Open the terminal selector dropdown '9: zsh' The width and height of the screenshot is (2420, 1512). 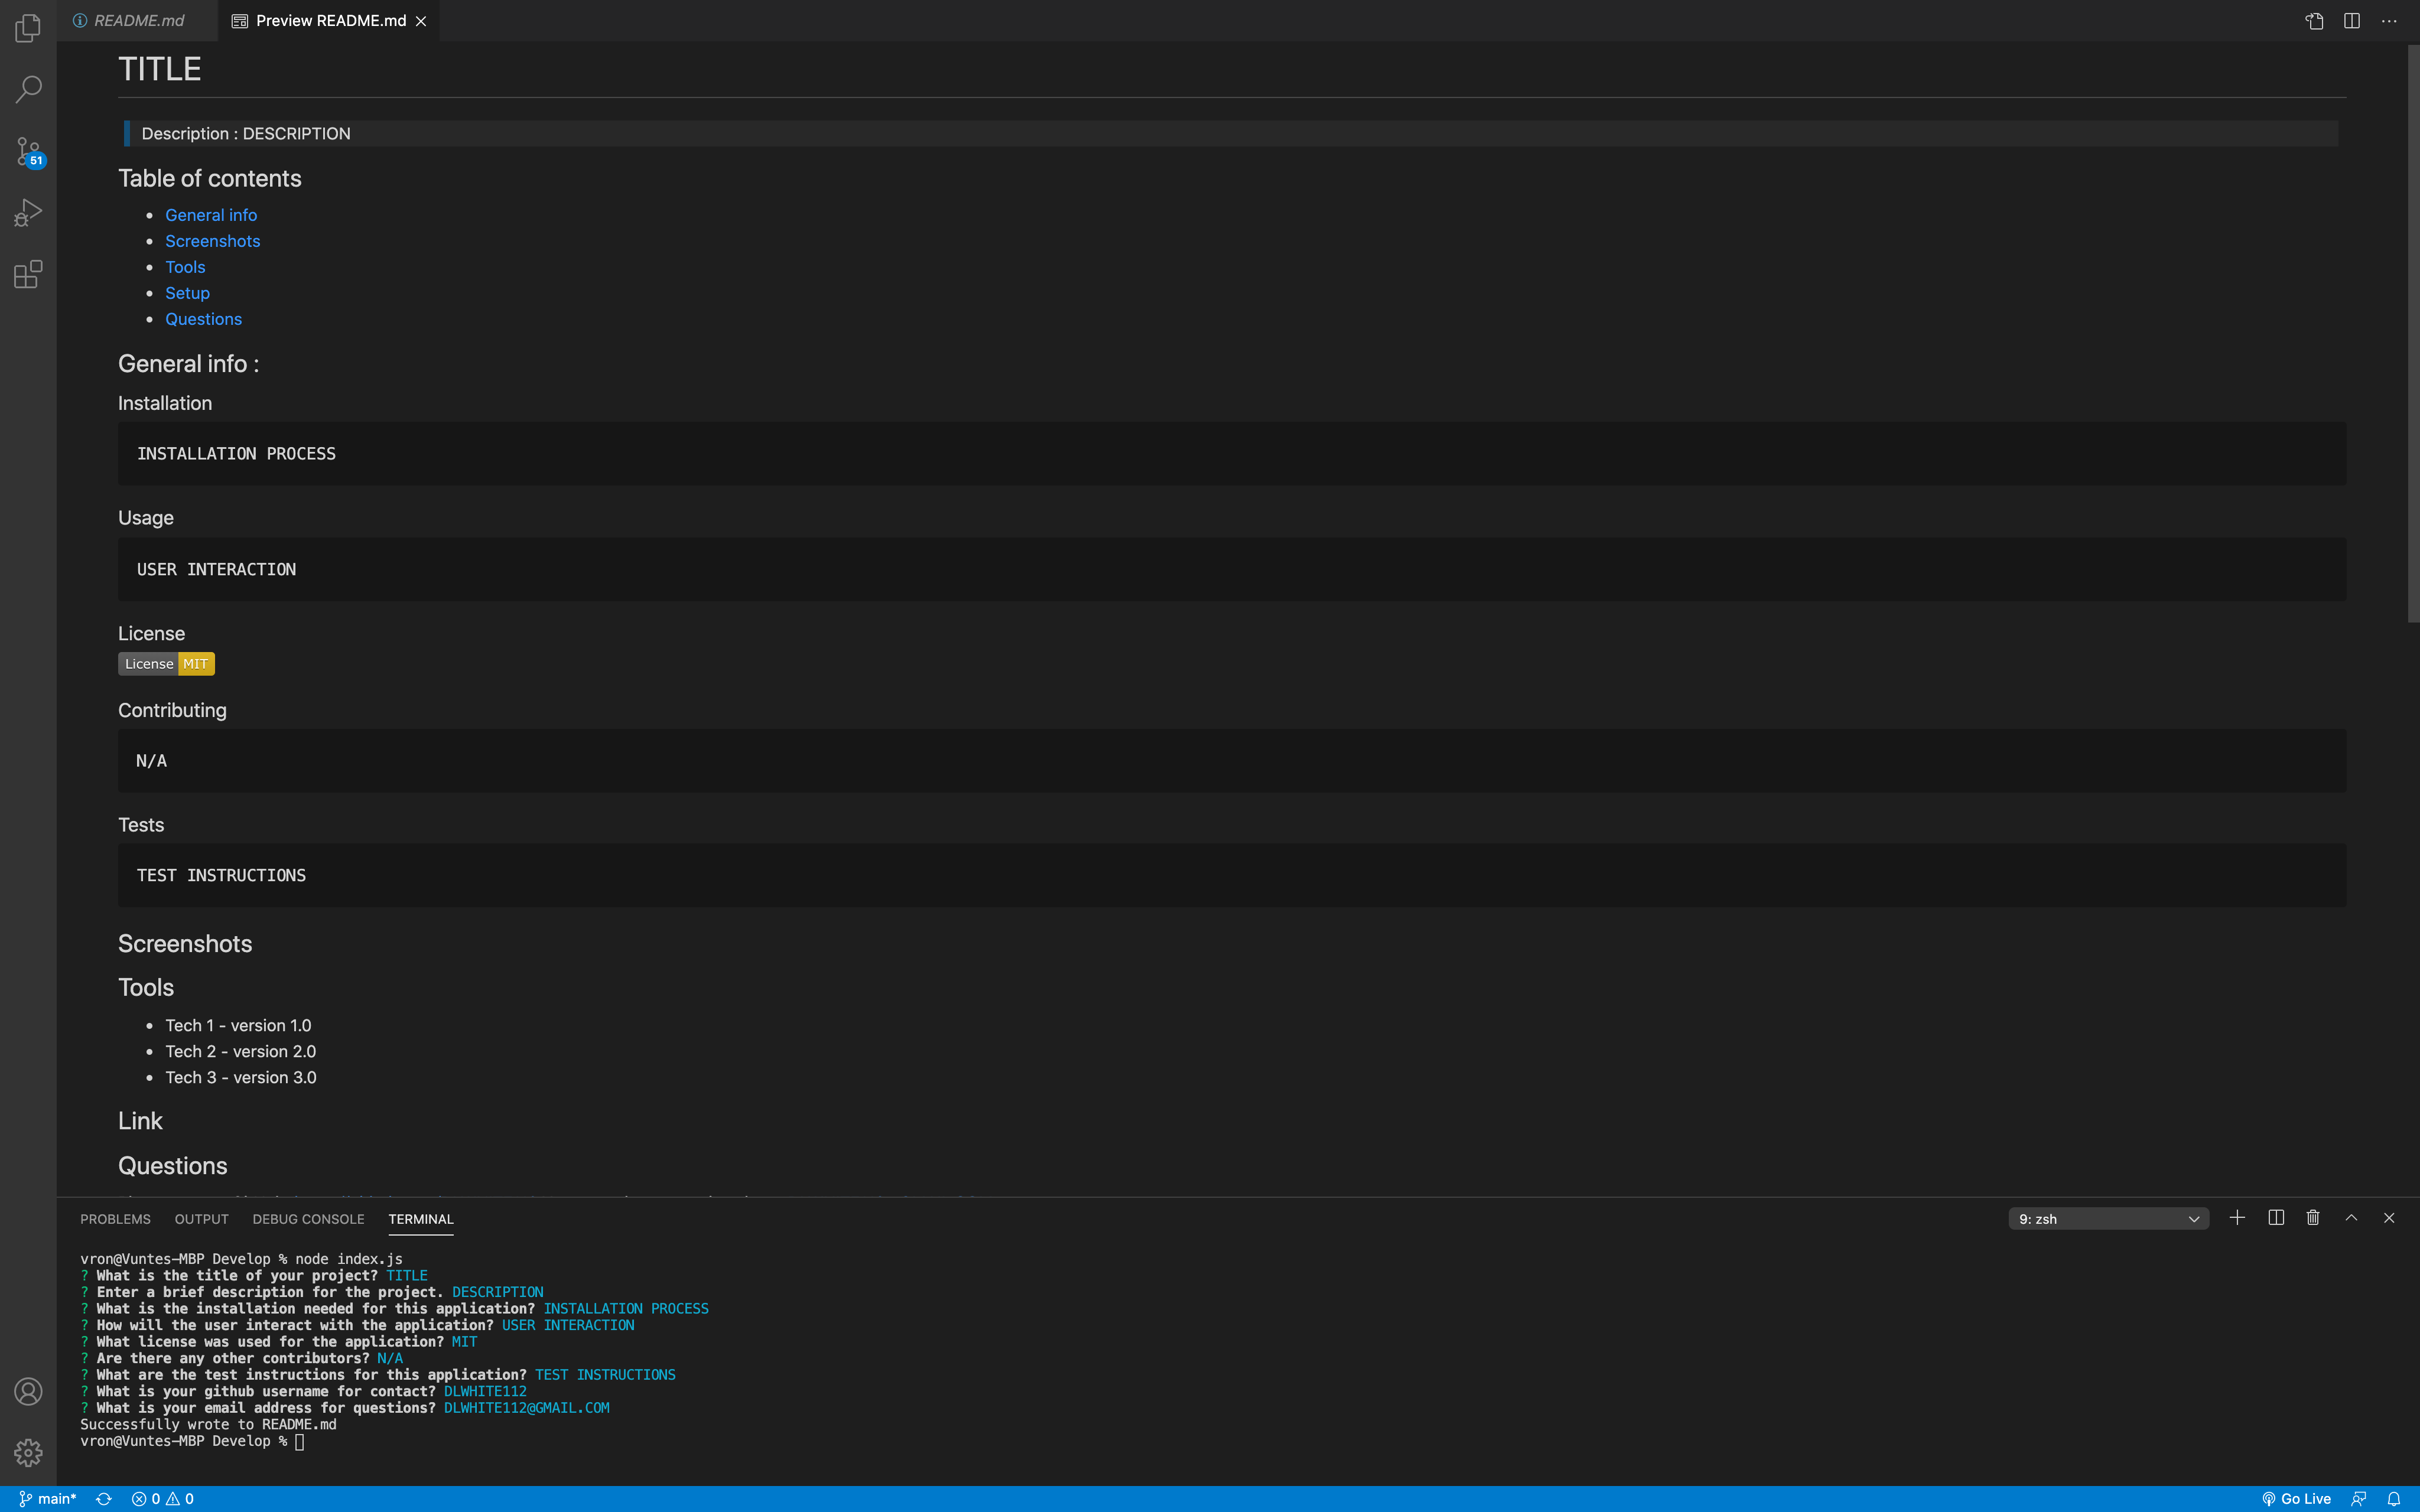point(2108,1219)
